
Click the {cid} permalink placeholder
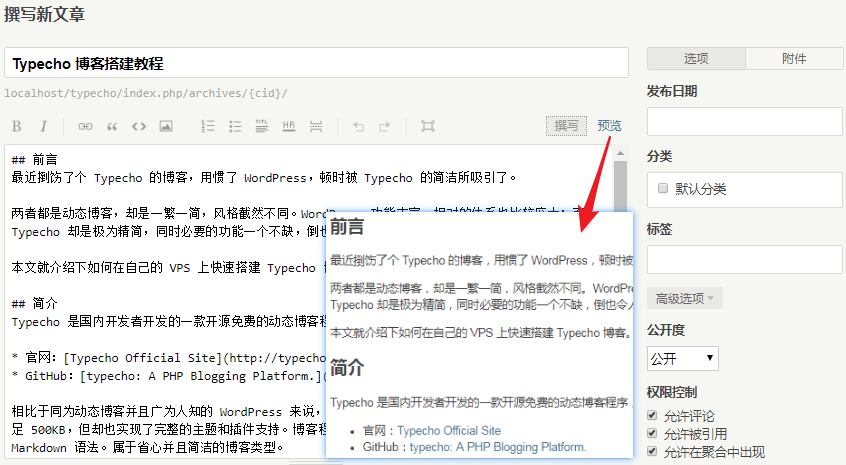(x=265, y=93)
